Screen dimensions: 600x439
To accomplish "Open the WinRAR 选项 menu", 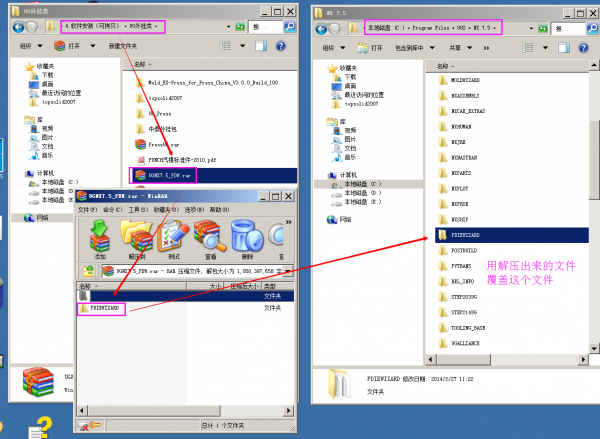I will click(x=194, y=210).
